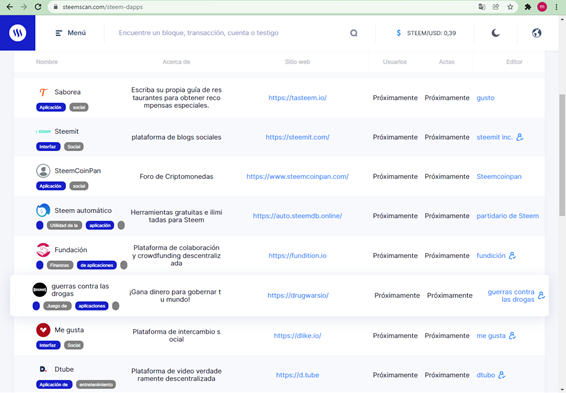
Task: Open https://d.tube link
Action: pyautogui.click(x=297, y=375)
